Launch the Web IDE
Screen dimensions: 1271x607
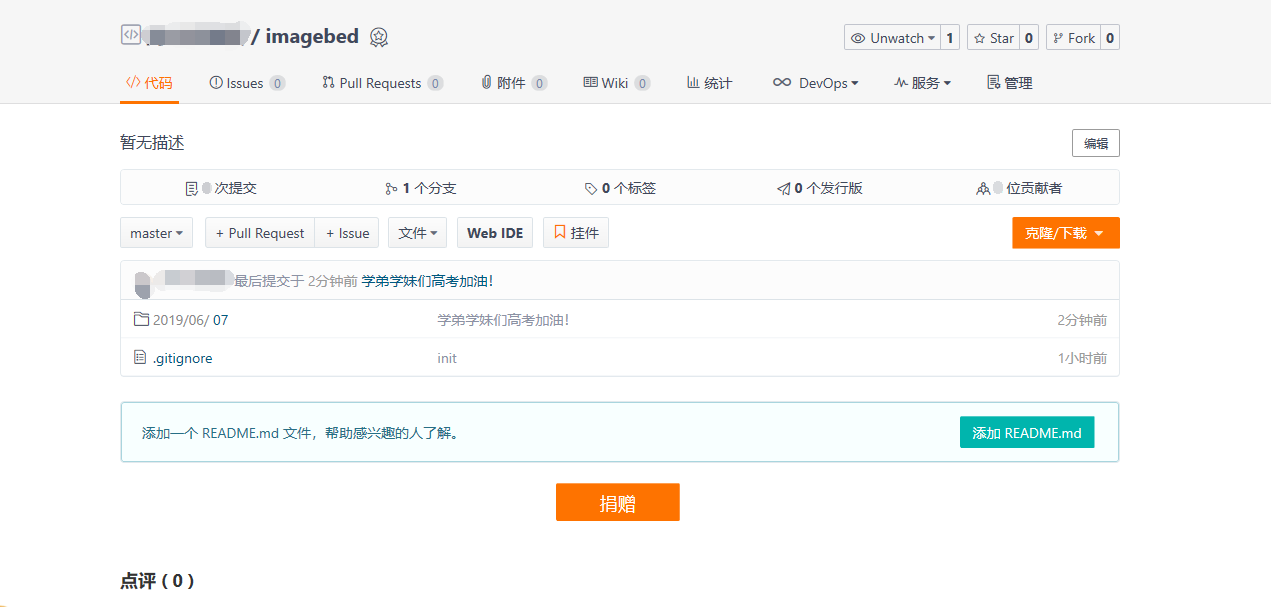[x=494, y=232]
